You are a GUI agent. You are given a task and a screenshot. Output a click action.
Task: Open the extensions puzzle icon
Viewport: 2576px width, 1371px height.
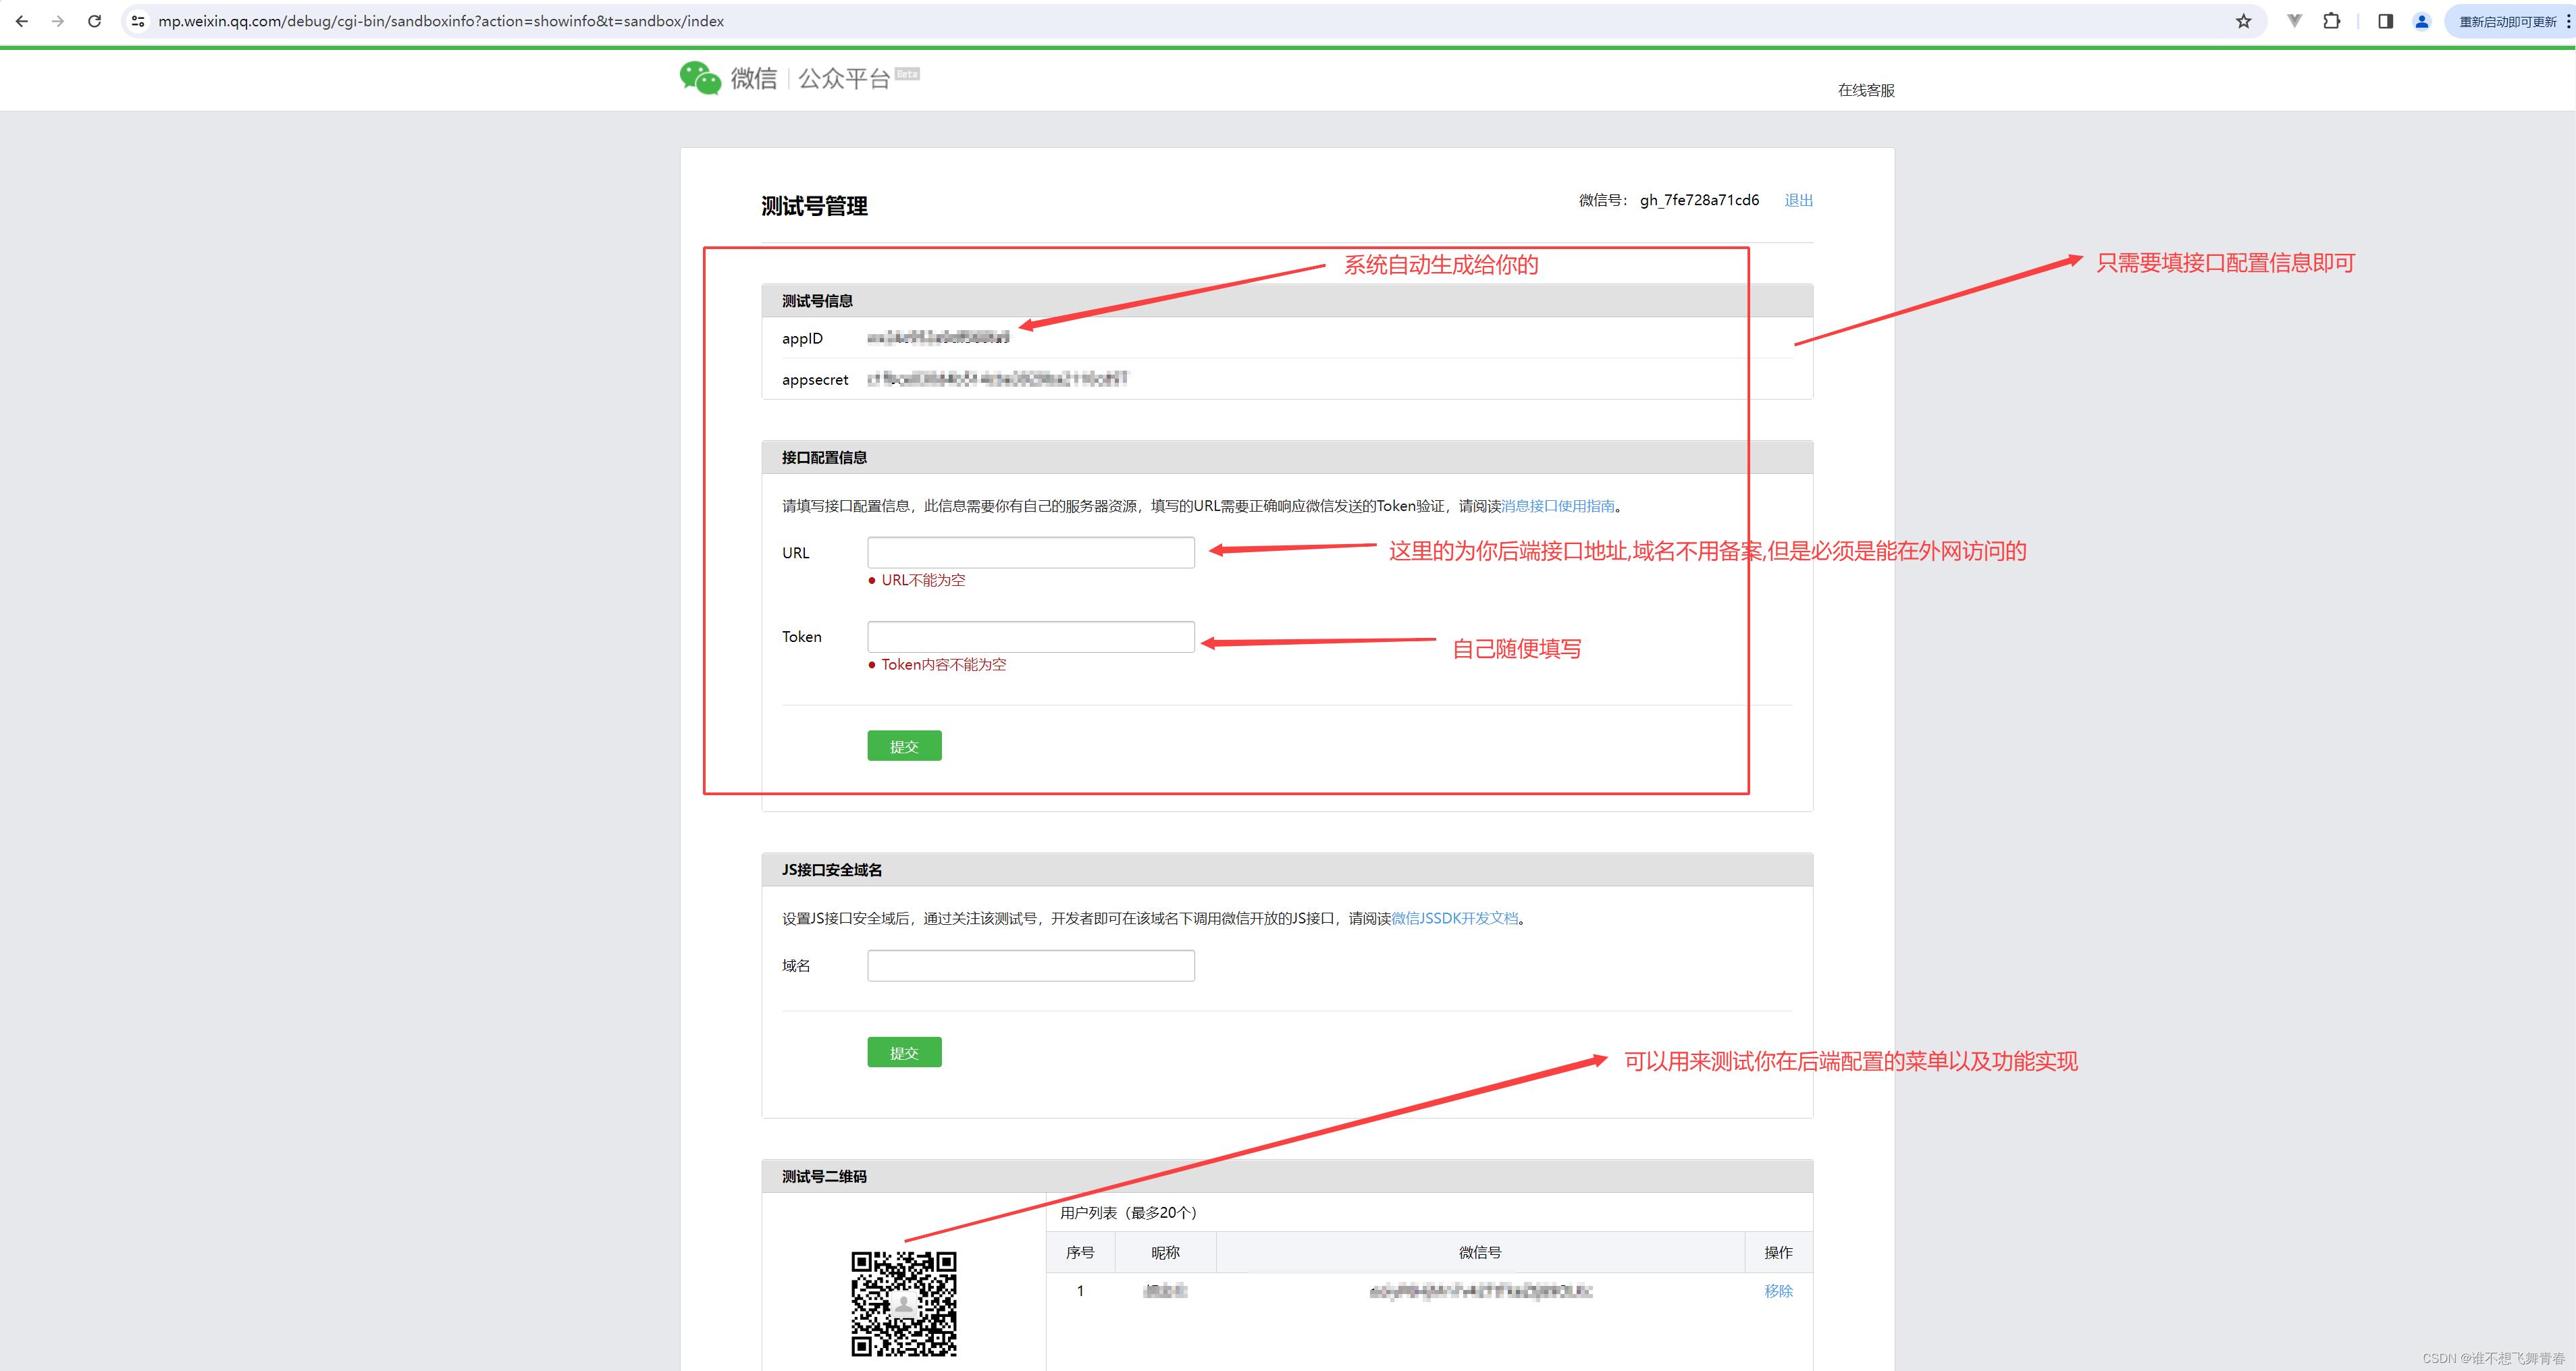pos(2332,21)
